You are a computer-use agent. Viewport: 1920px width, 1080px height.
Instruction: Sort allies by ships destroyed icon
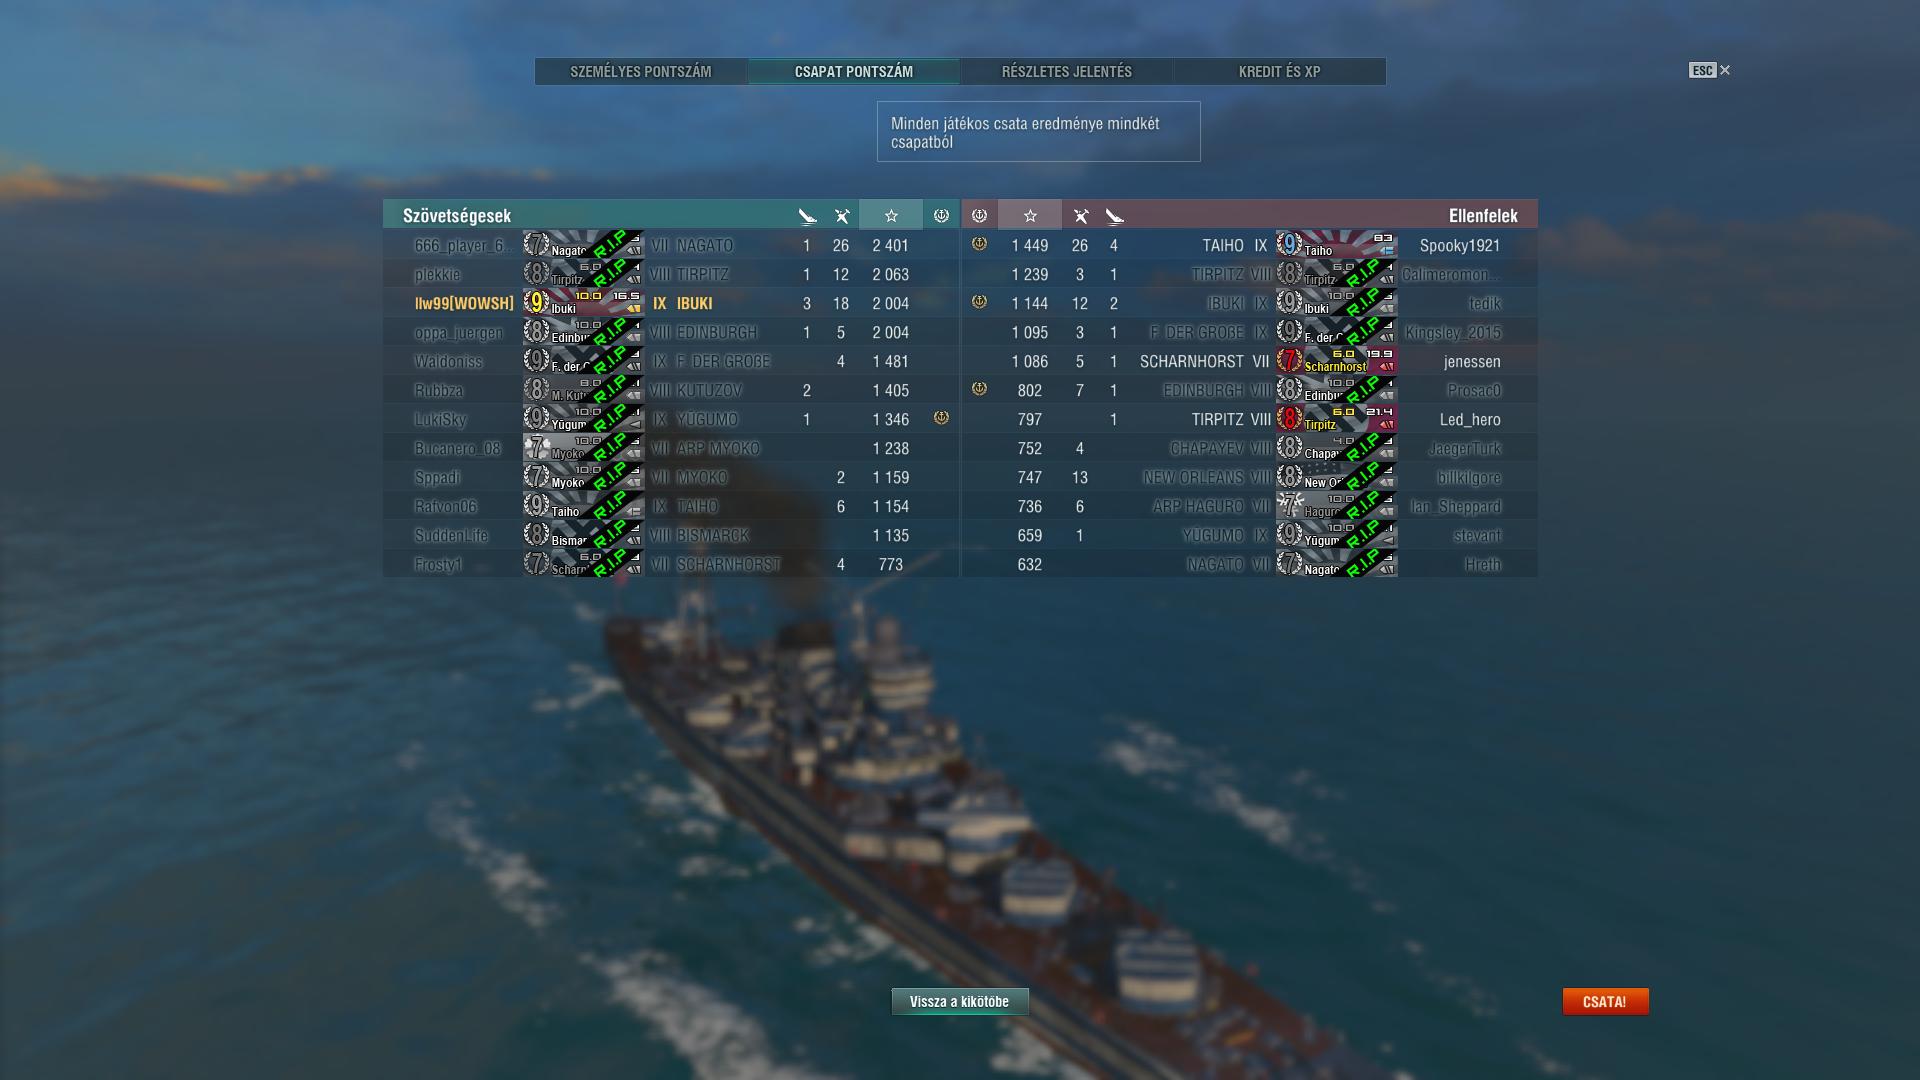click(x=808, y=216)
